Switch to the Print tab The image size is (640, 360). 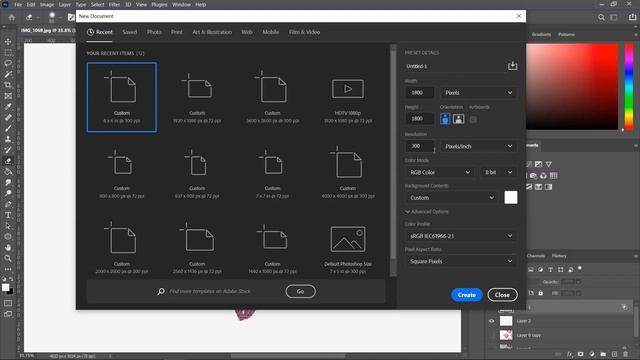(x=177, y=32)
